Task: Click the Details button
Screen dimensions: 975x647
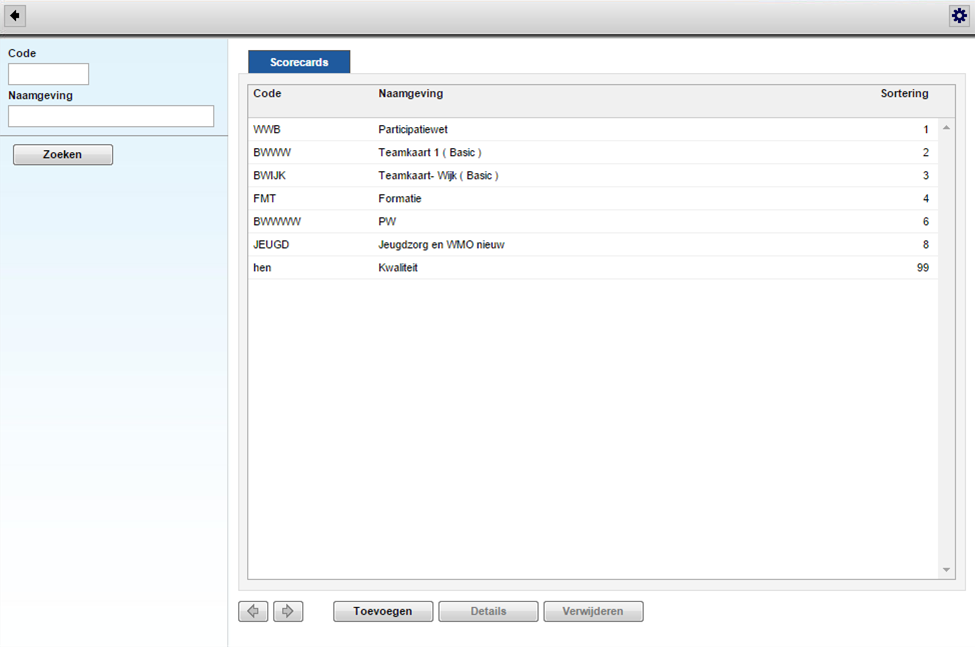Action: pos(488,611)
